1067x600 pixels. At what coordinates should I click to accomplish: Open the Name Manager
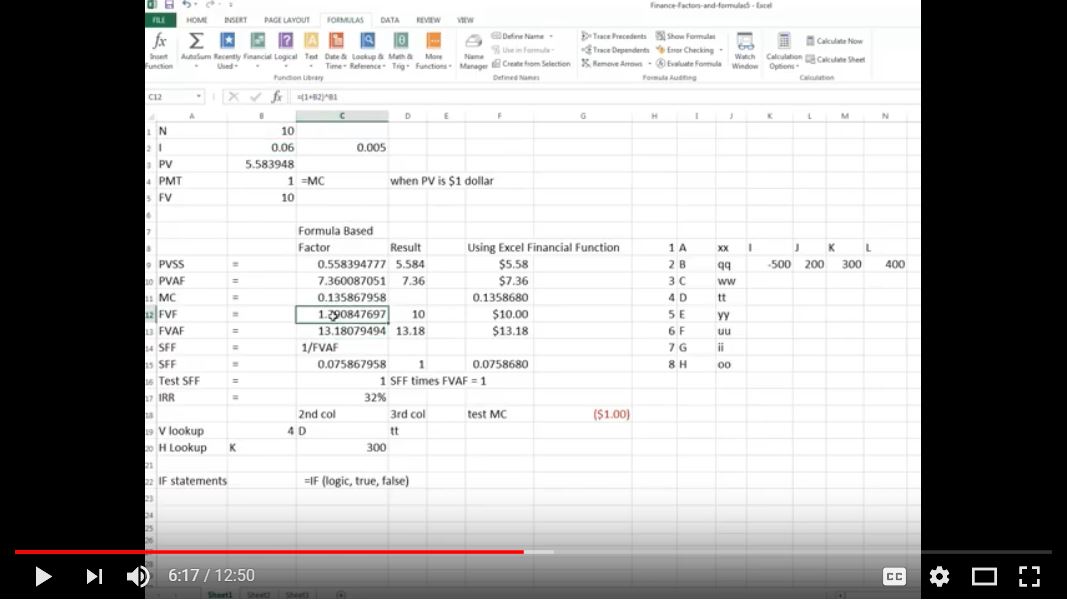coord(473,50)
